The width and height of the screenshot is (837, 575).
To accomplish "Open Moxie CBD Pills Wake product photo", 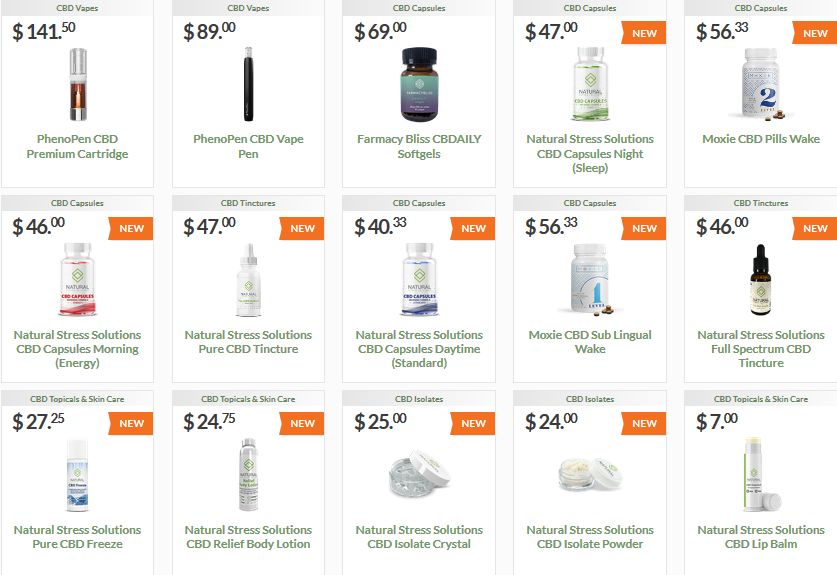I will pyautogui.click(x=761, y=83).
